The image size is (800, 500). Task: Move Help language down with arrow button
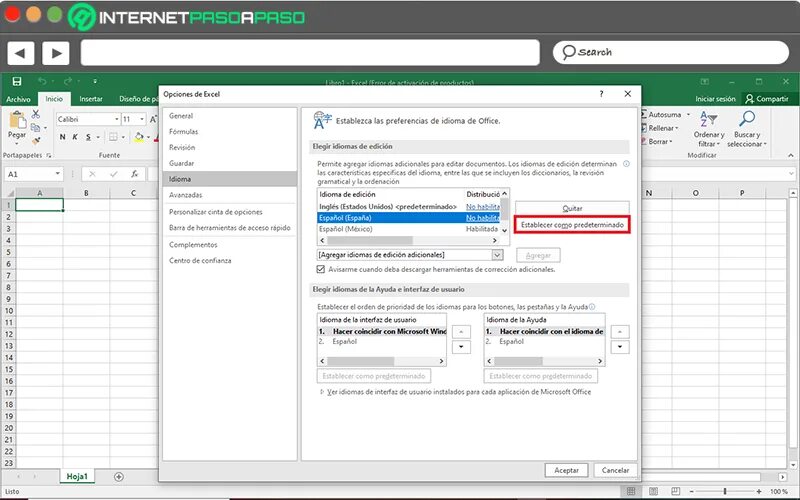pos(620,347)
